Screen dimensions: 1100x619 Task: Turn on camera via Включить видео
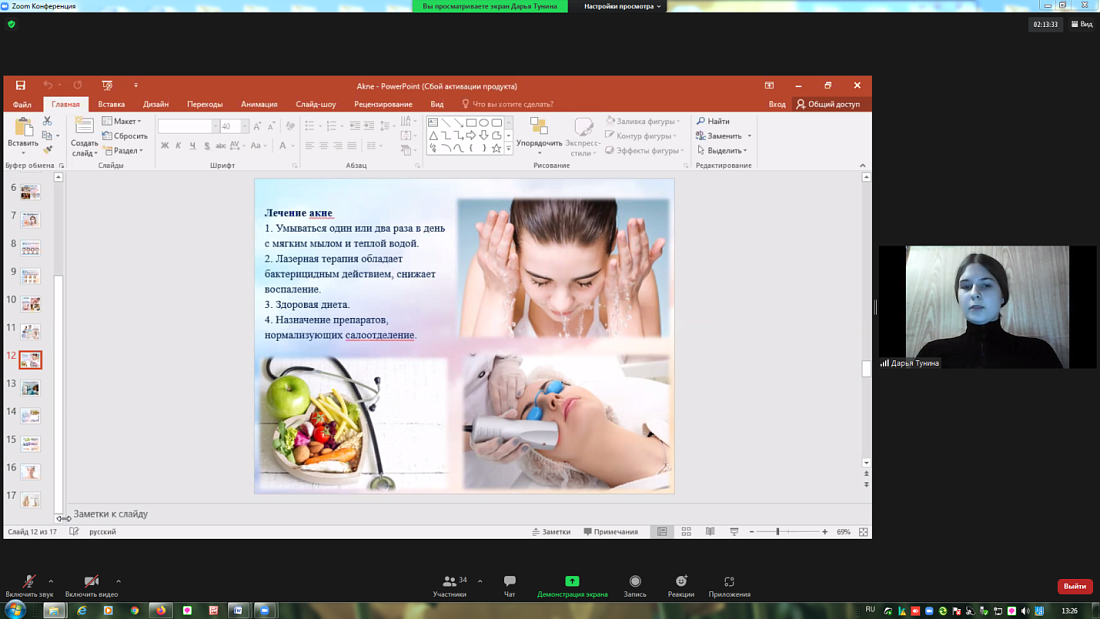click(x=91, y=582)
